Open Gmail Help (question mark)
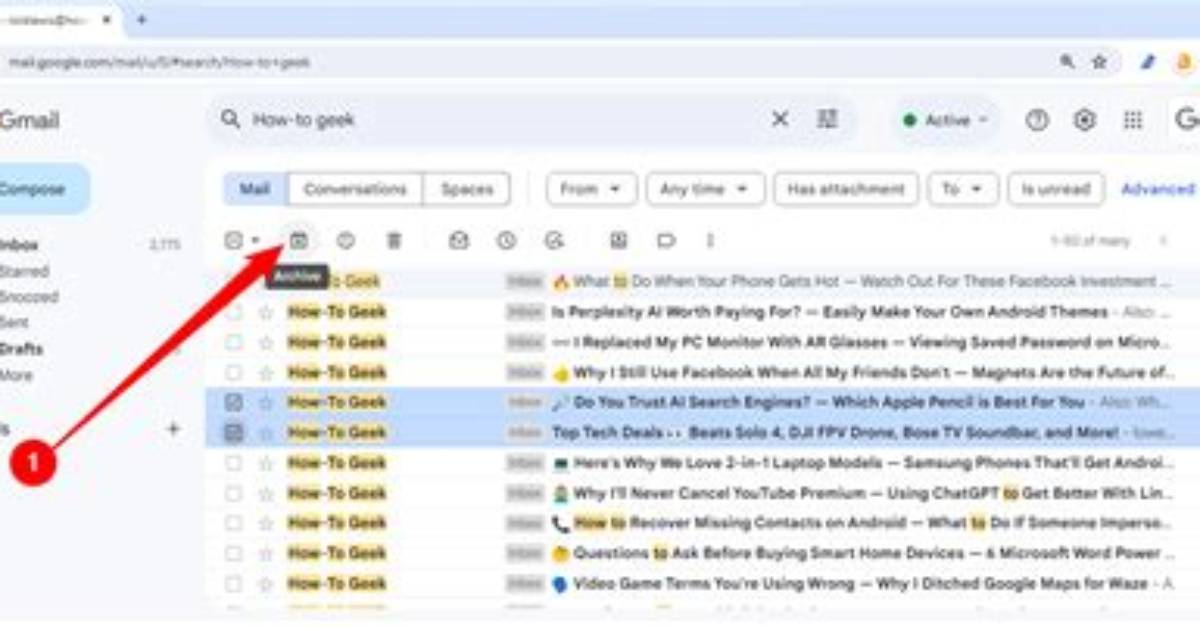This screenshot has height=627, width=1200. [1037, 120]
